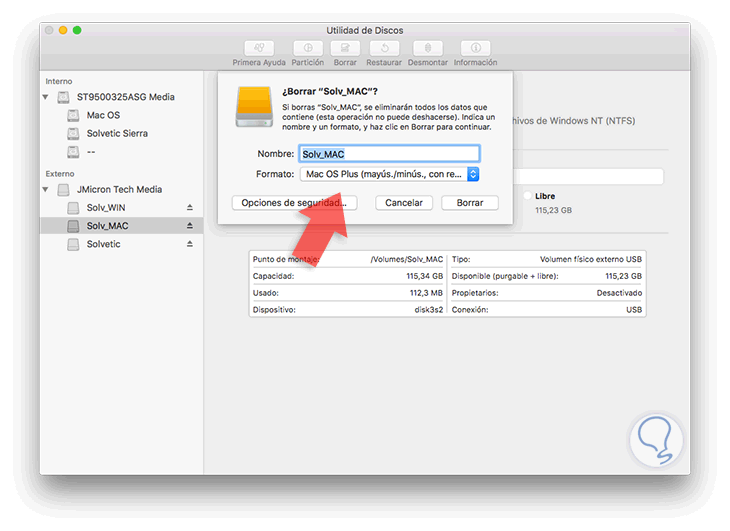Screen dimensions: 730x531
Task: Open the Partición toolbar tool
Action: [308, 48]
